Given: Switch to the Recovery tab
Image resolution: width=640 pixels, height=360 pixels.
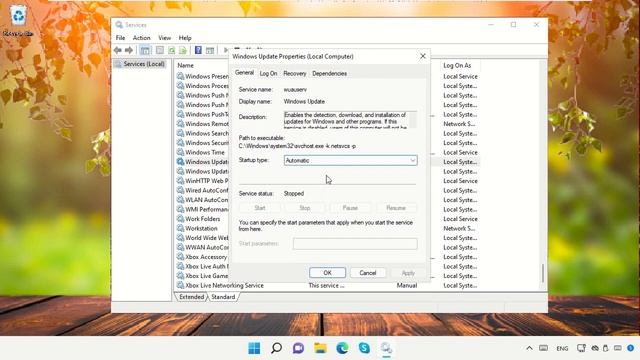Looking at the screenshot, I should [x=295, y=73].
